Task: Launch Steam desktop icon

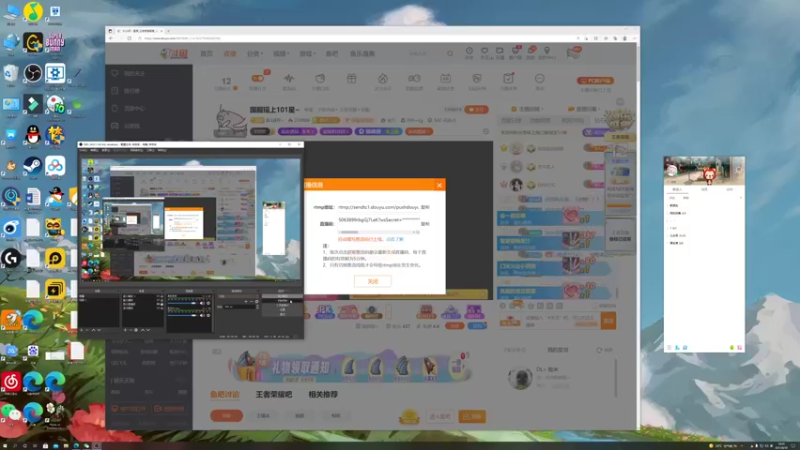Action: tap(33, 165)
